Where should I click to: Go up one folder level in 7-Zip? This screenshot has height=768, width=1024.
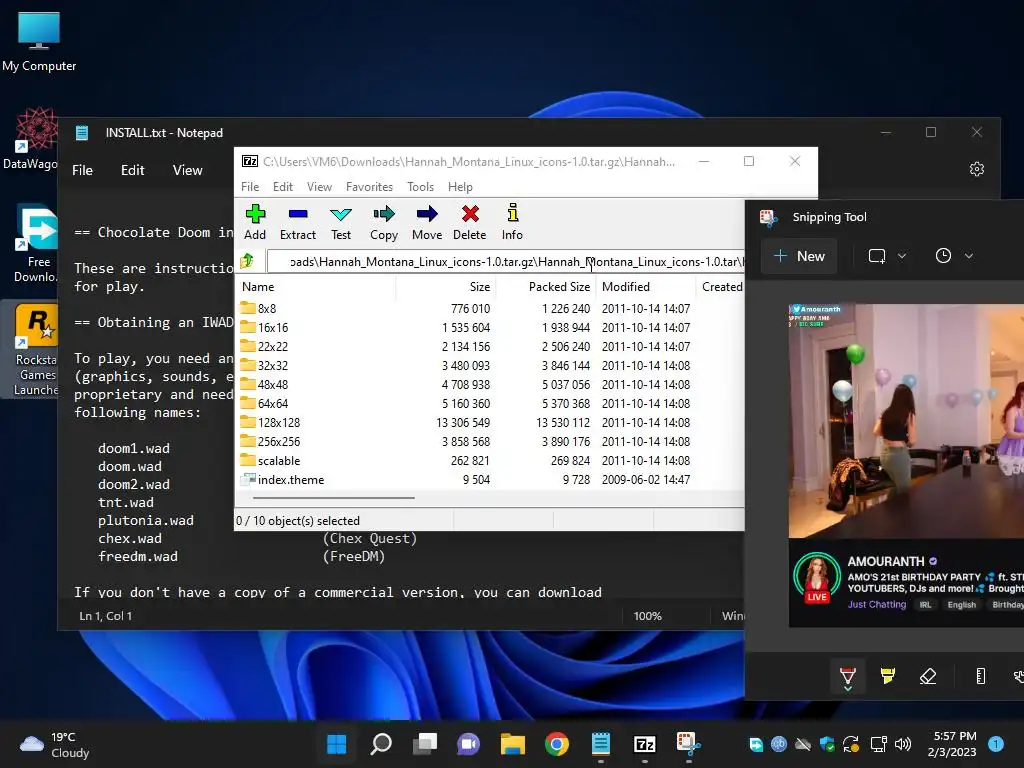pyautogui.click(x=247, y=262)
